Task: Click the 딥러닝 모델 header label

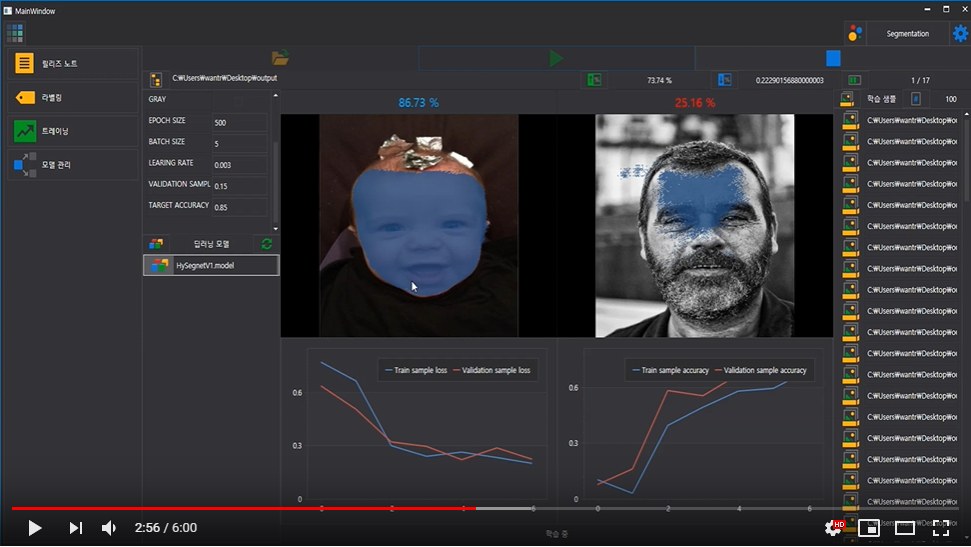Action: coord(211,244)
